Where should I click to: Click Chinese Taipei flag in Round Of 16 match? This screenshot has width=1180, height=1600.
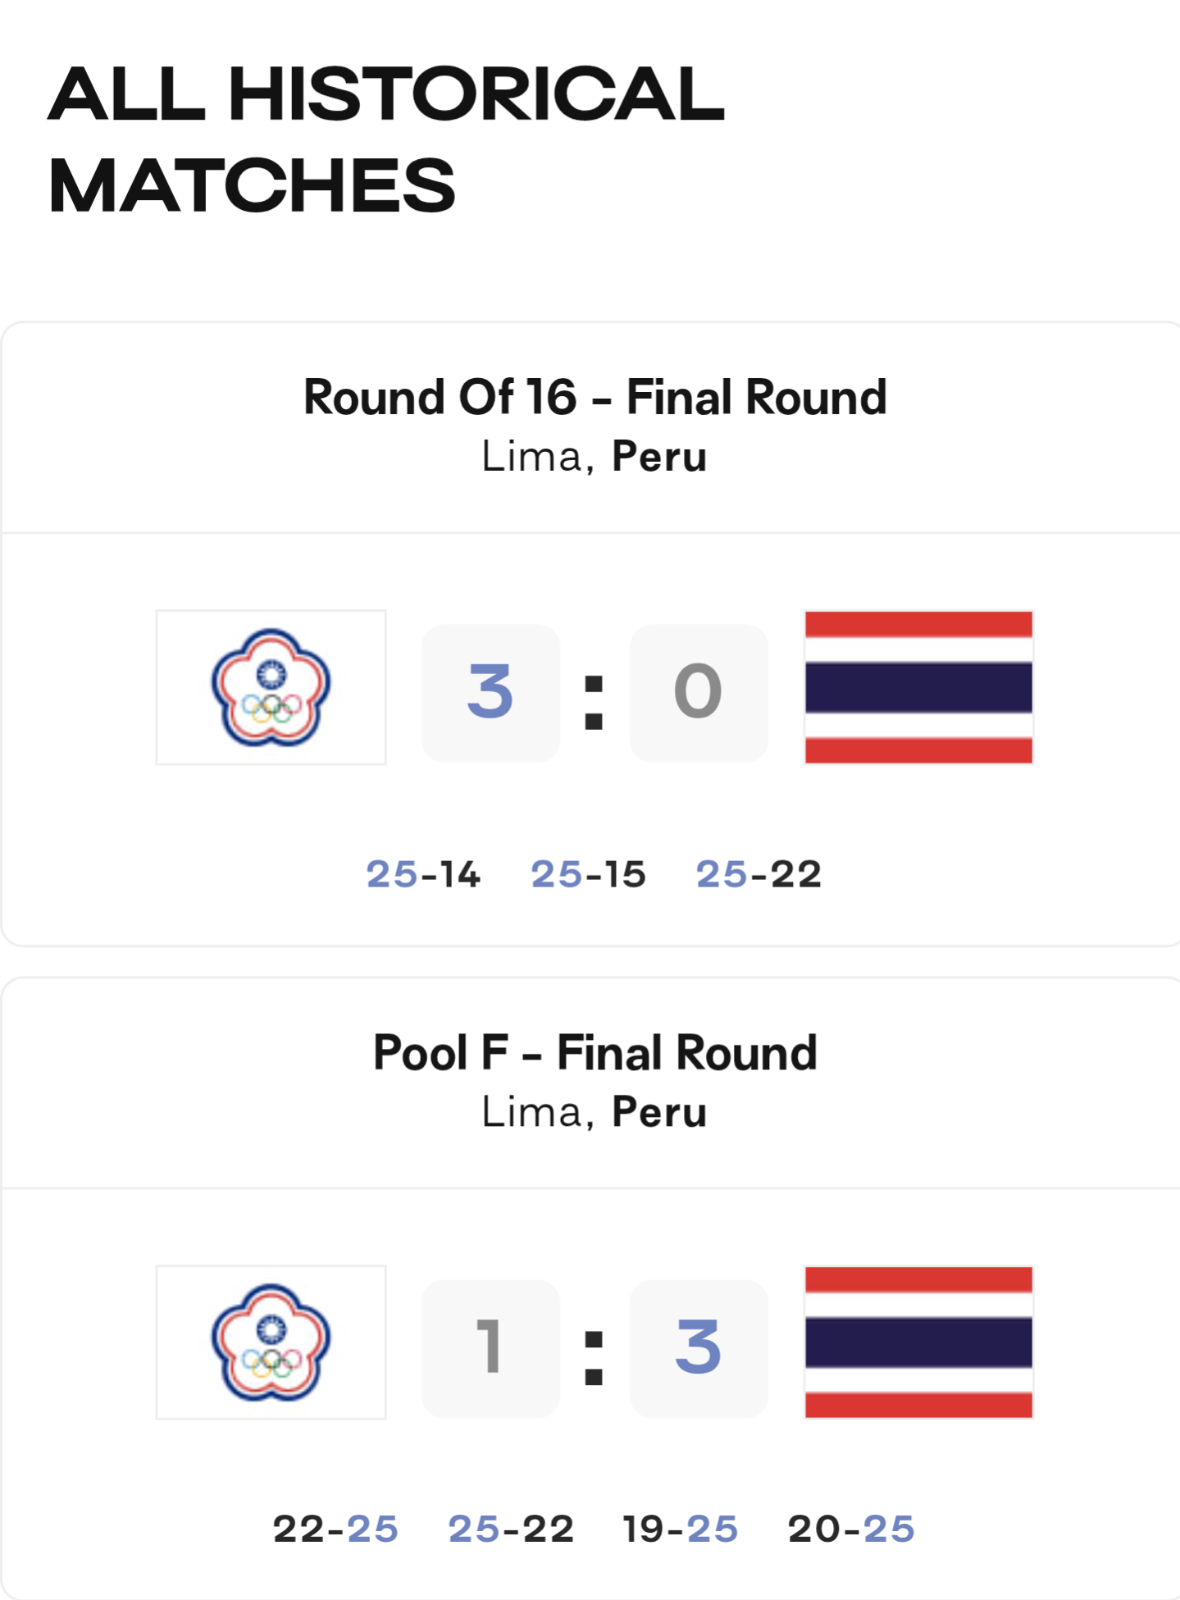tap(271, 688)
